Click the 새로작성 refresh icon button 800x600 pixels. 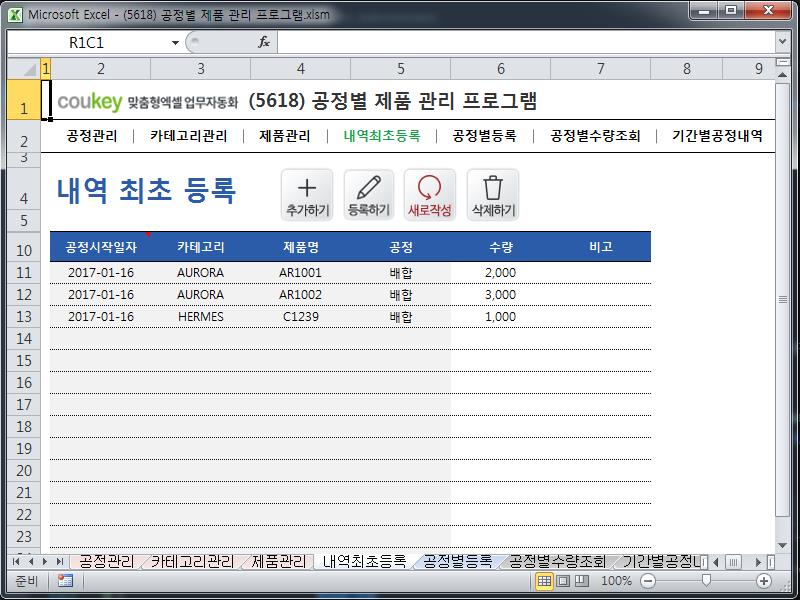tap(430, 195)
